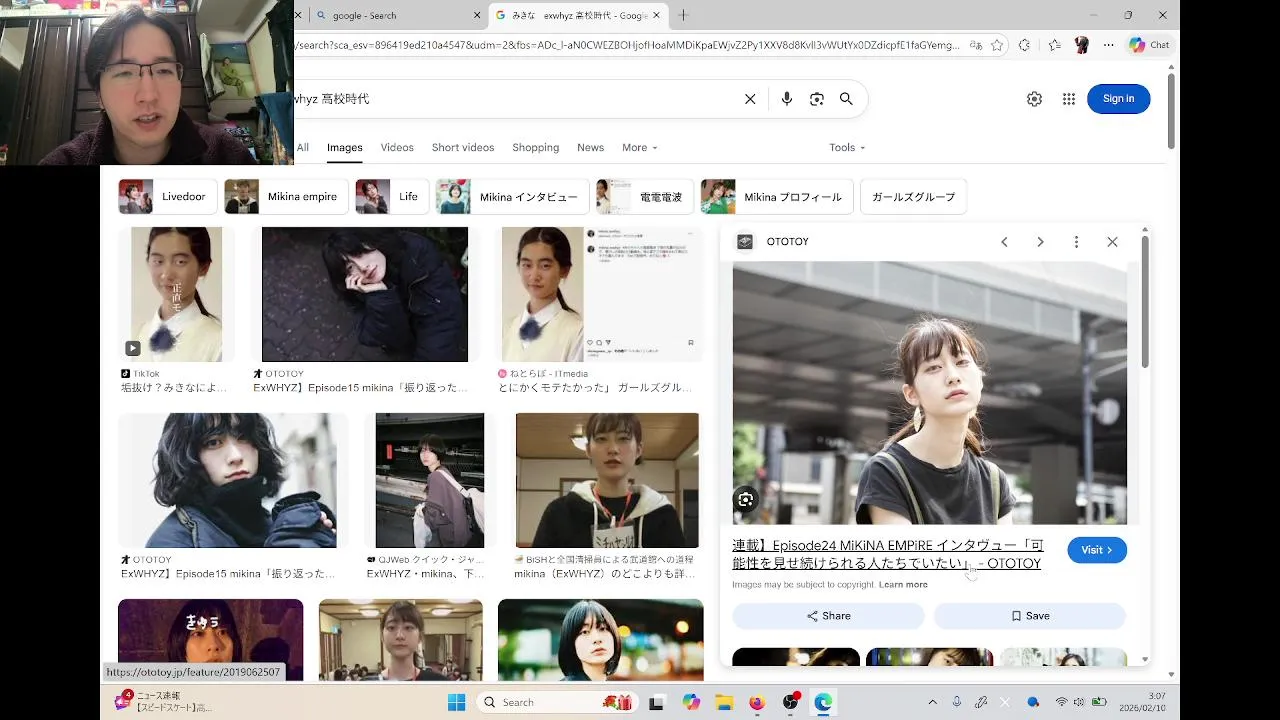
Task: Open the Learn more copyright link
Action: pyautogui.click(x=903, y=585)
